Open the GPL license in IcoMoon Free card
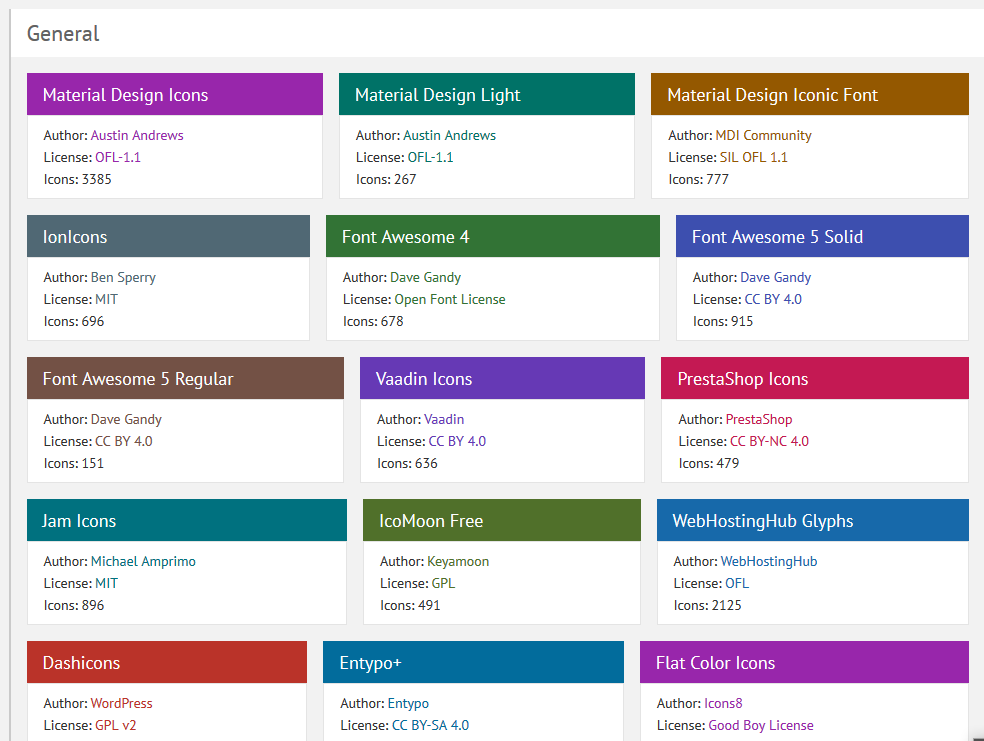Image resolution: width=984 pixels, height=741 pixels. click(444, 583)
